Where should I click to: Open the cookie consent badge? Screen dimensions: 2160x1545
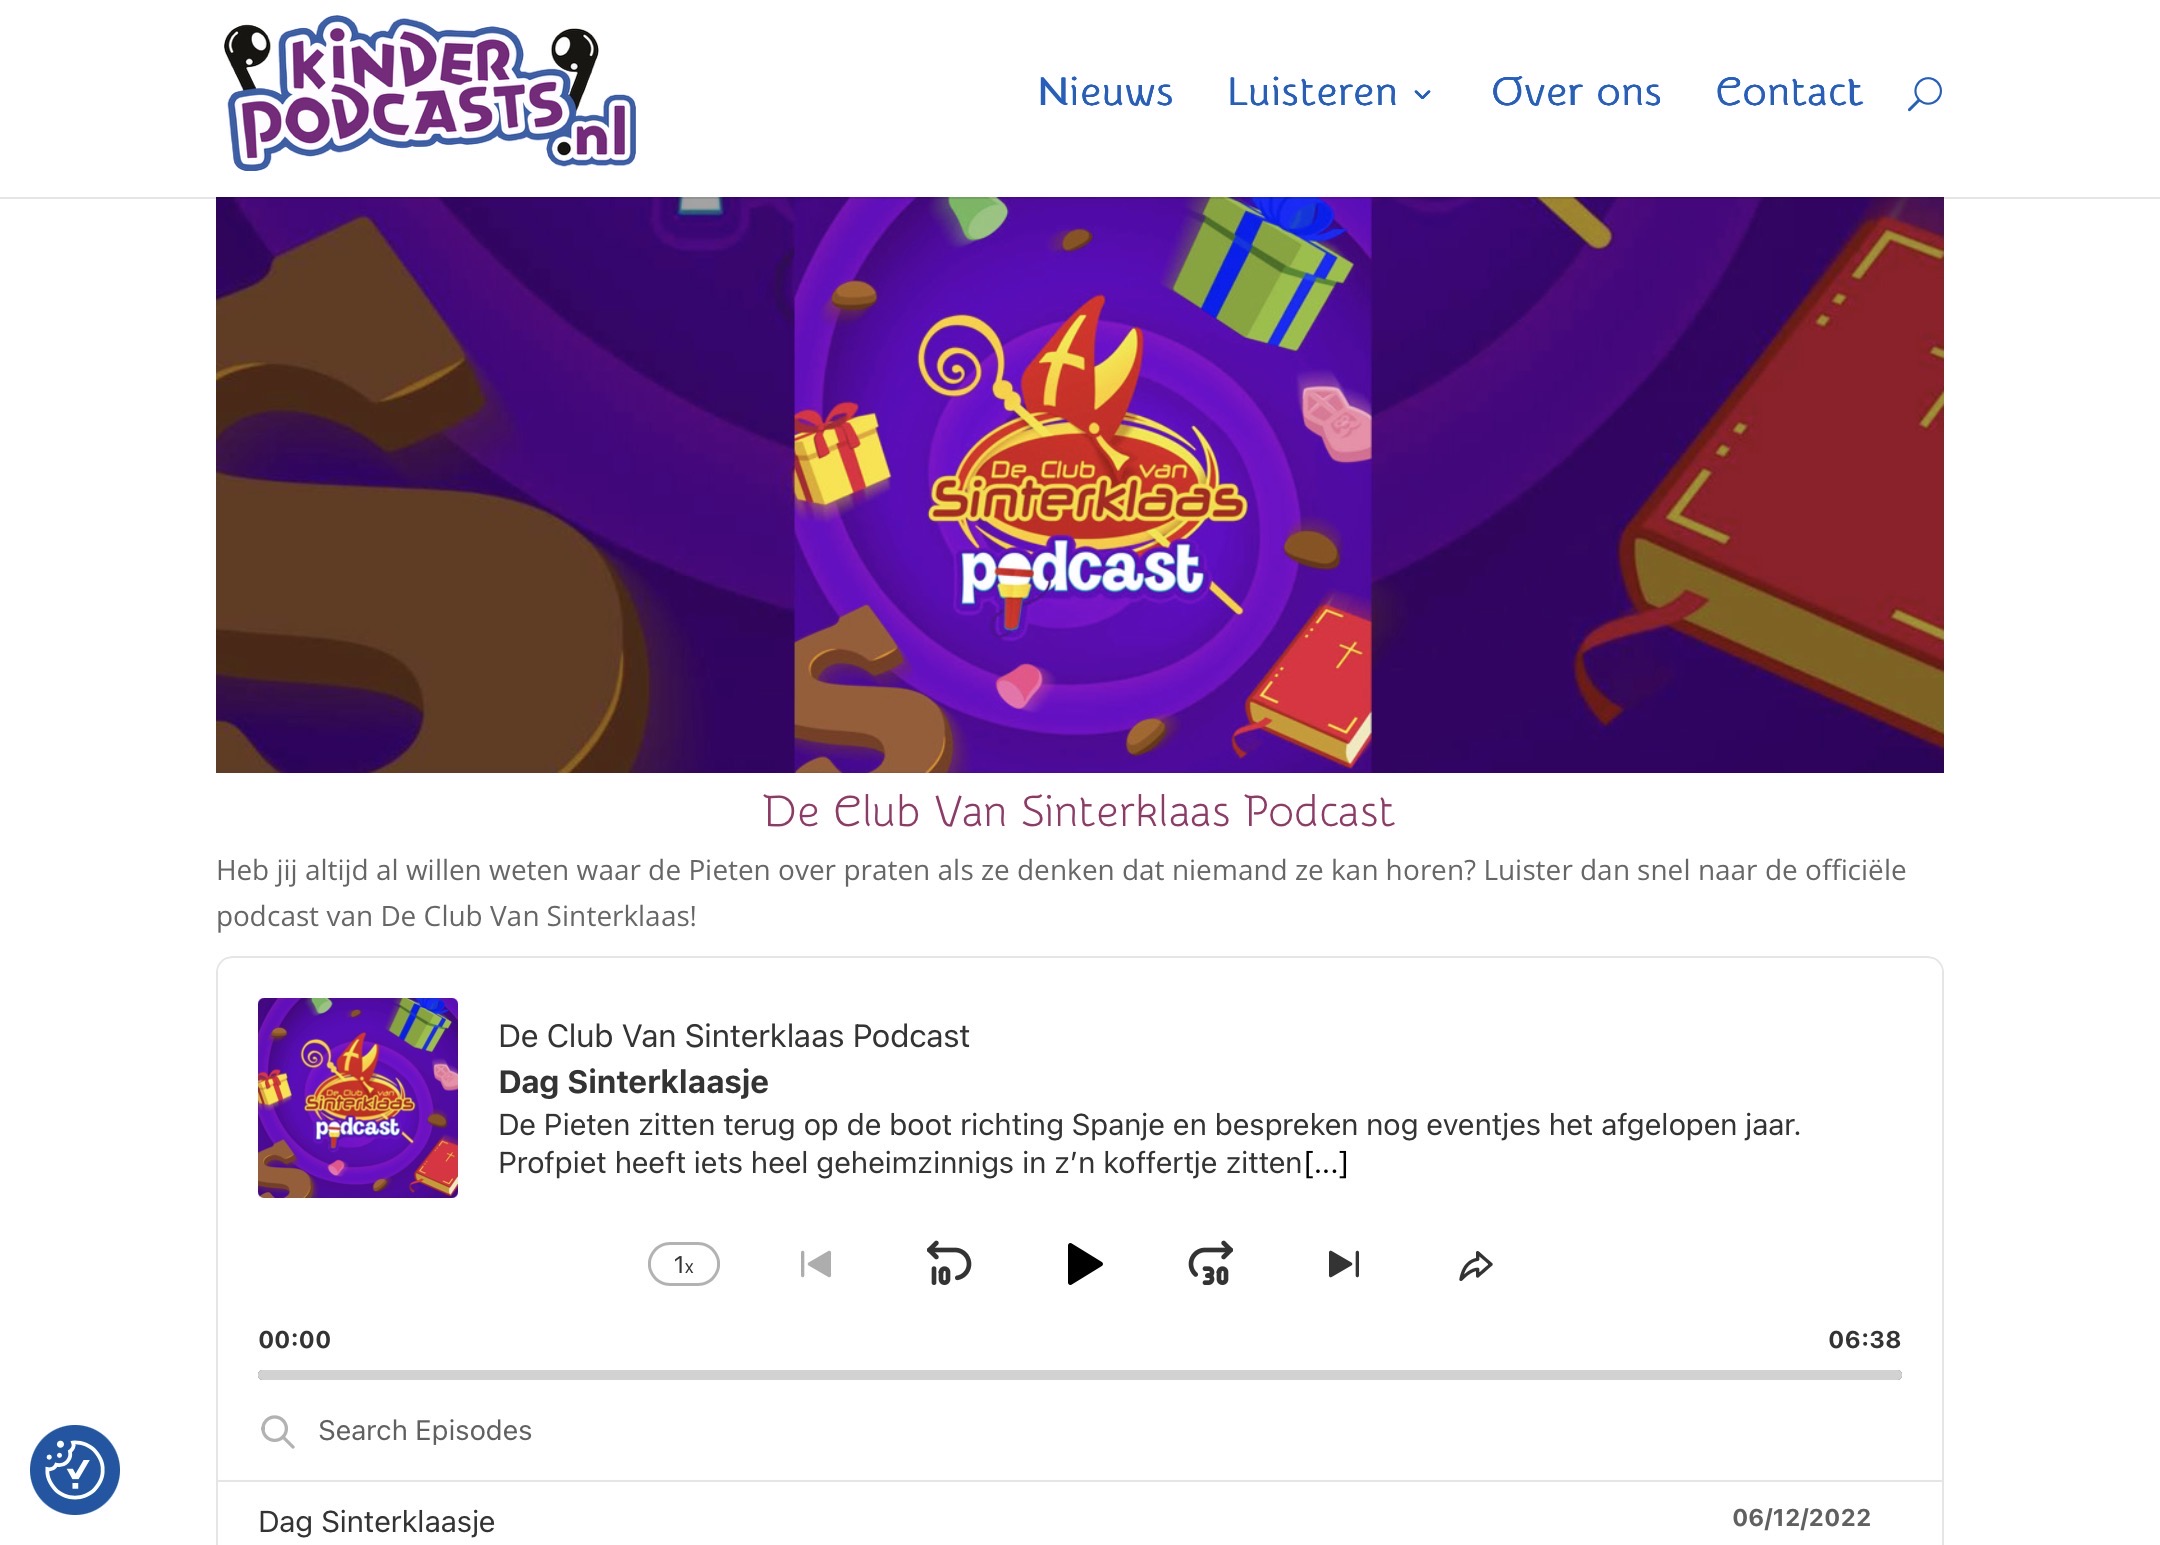(x=75, y=1469)
